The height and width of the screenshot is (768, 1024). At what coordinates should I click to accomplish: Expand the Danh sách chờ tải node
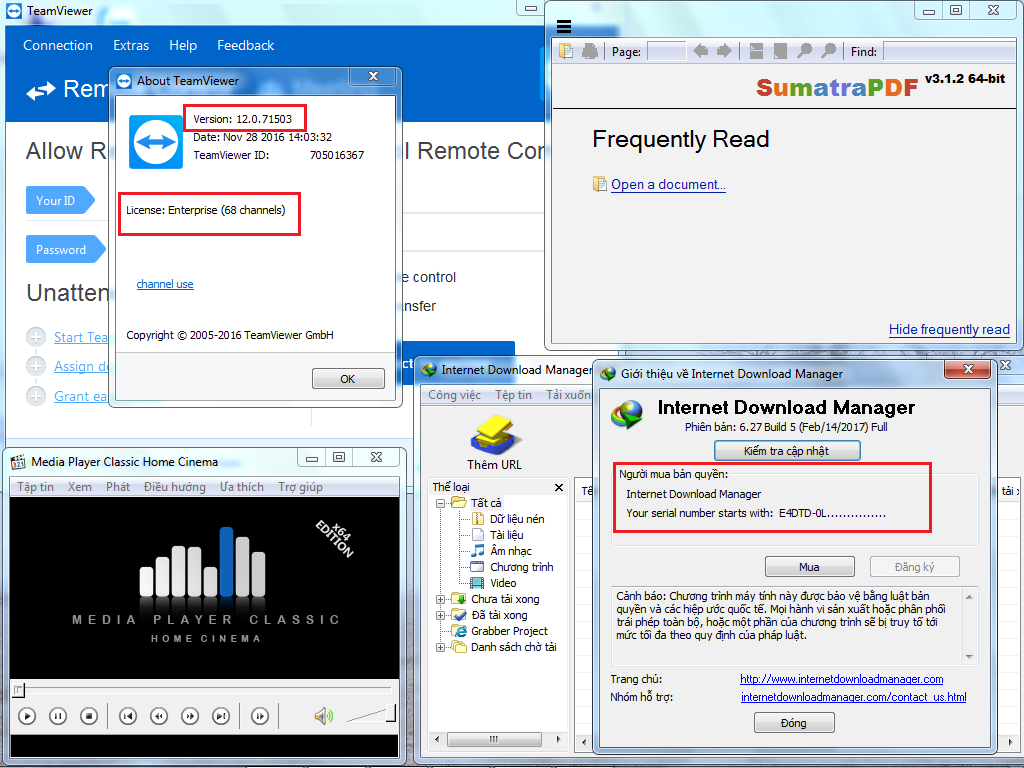pyautogui.click(x=441, y=647)
